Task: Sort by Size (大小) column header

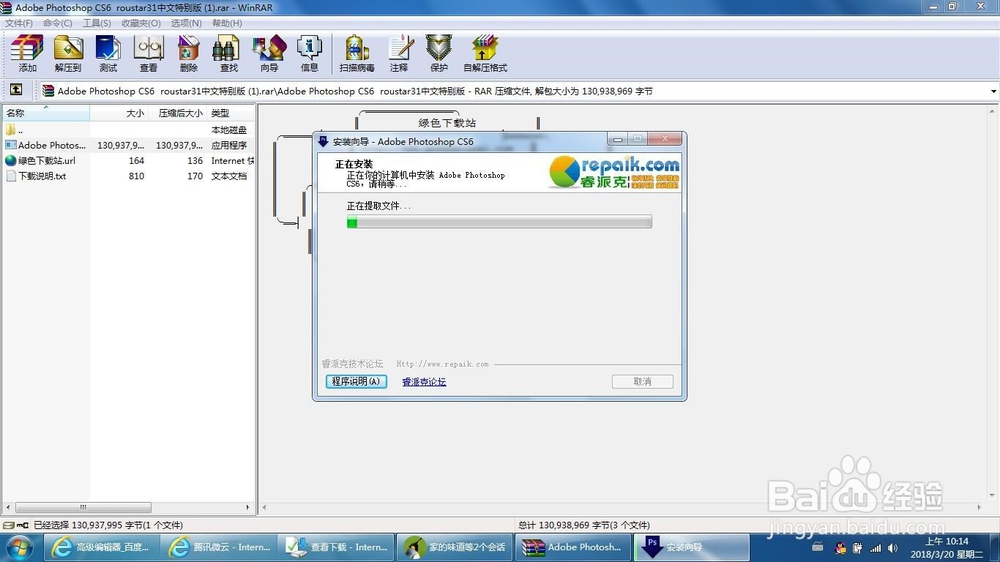Action: (x=119, y=113)
